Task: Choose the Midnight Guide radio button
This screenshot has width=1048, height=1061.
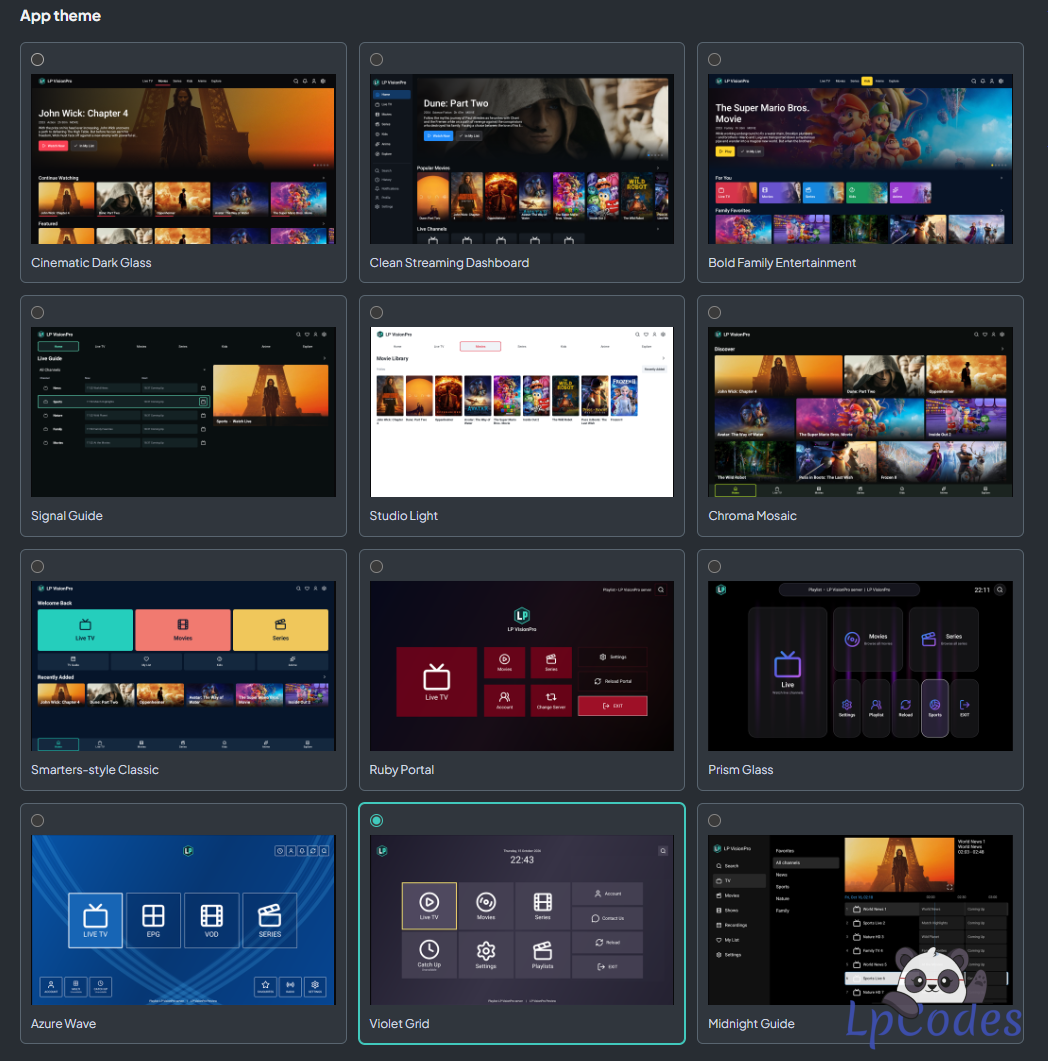Action: click(x=714, y=821)
